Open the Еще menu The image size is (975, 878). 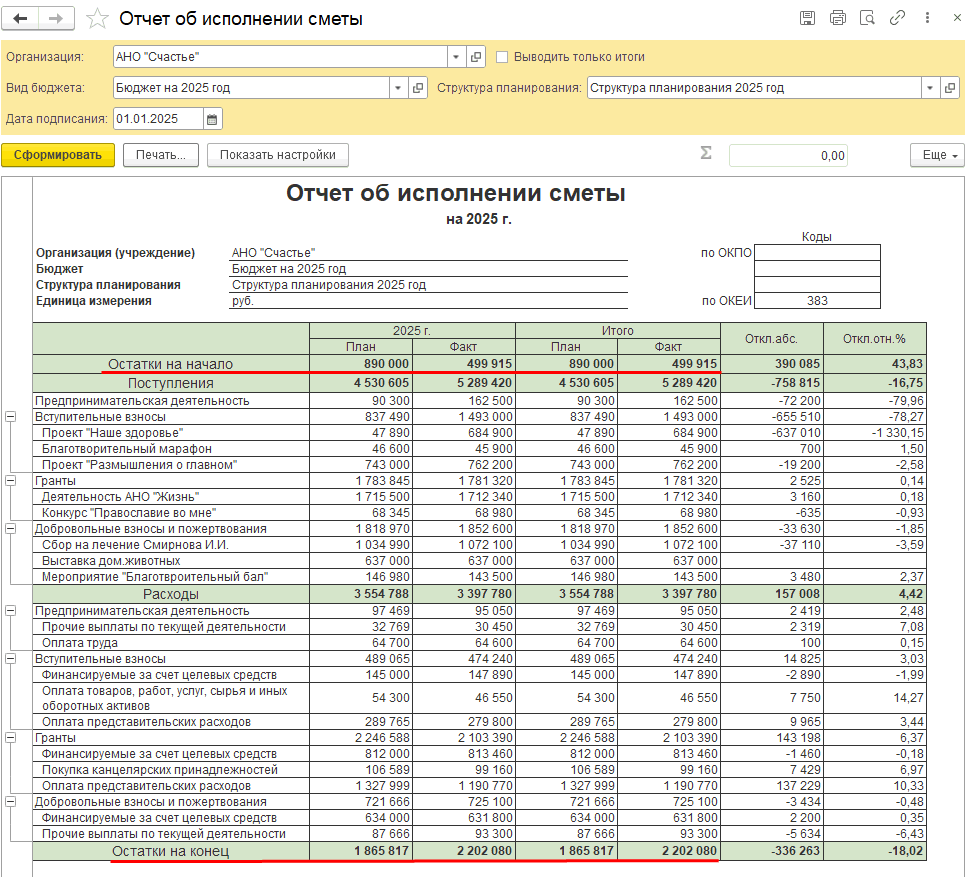936,155
